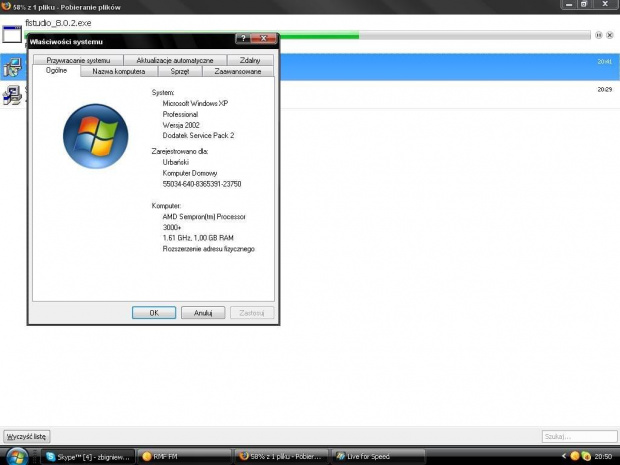
Task: Click the AMD Sempron(tm) Processor text
Action: [x=204, y=217]
